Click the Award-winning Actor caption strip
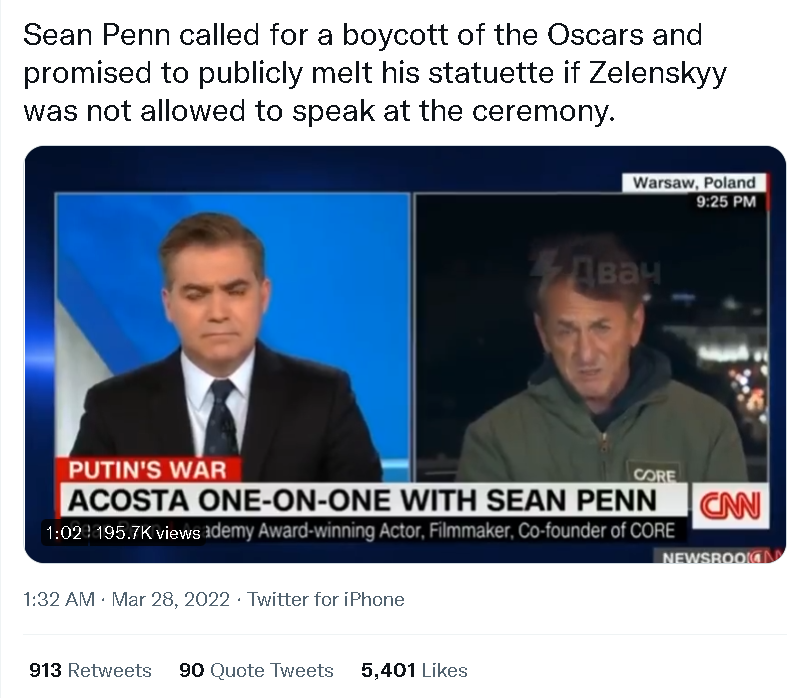 pyautogui.click(x=440, y=531)
